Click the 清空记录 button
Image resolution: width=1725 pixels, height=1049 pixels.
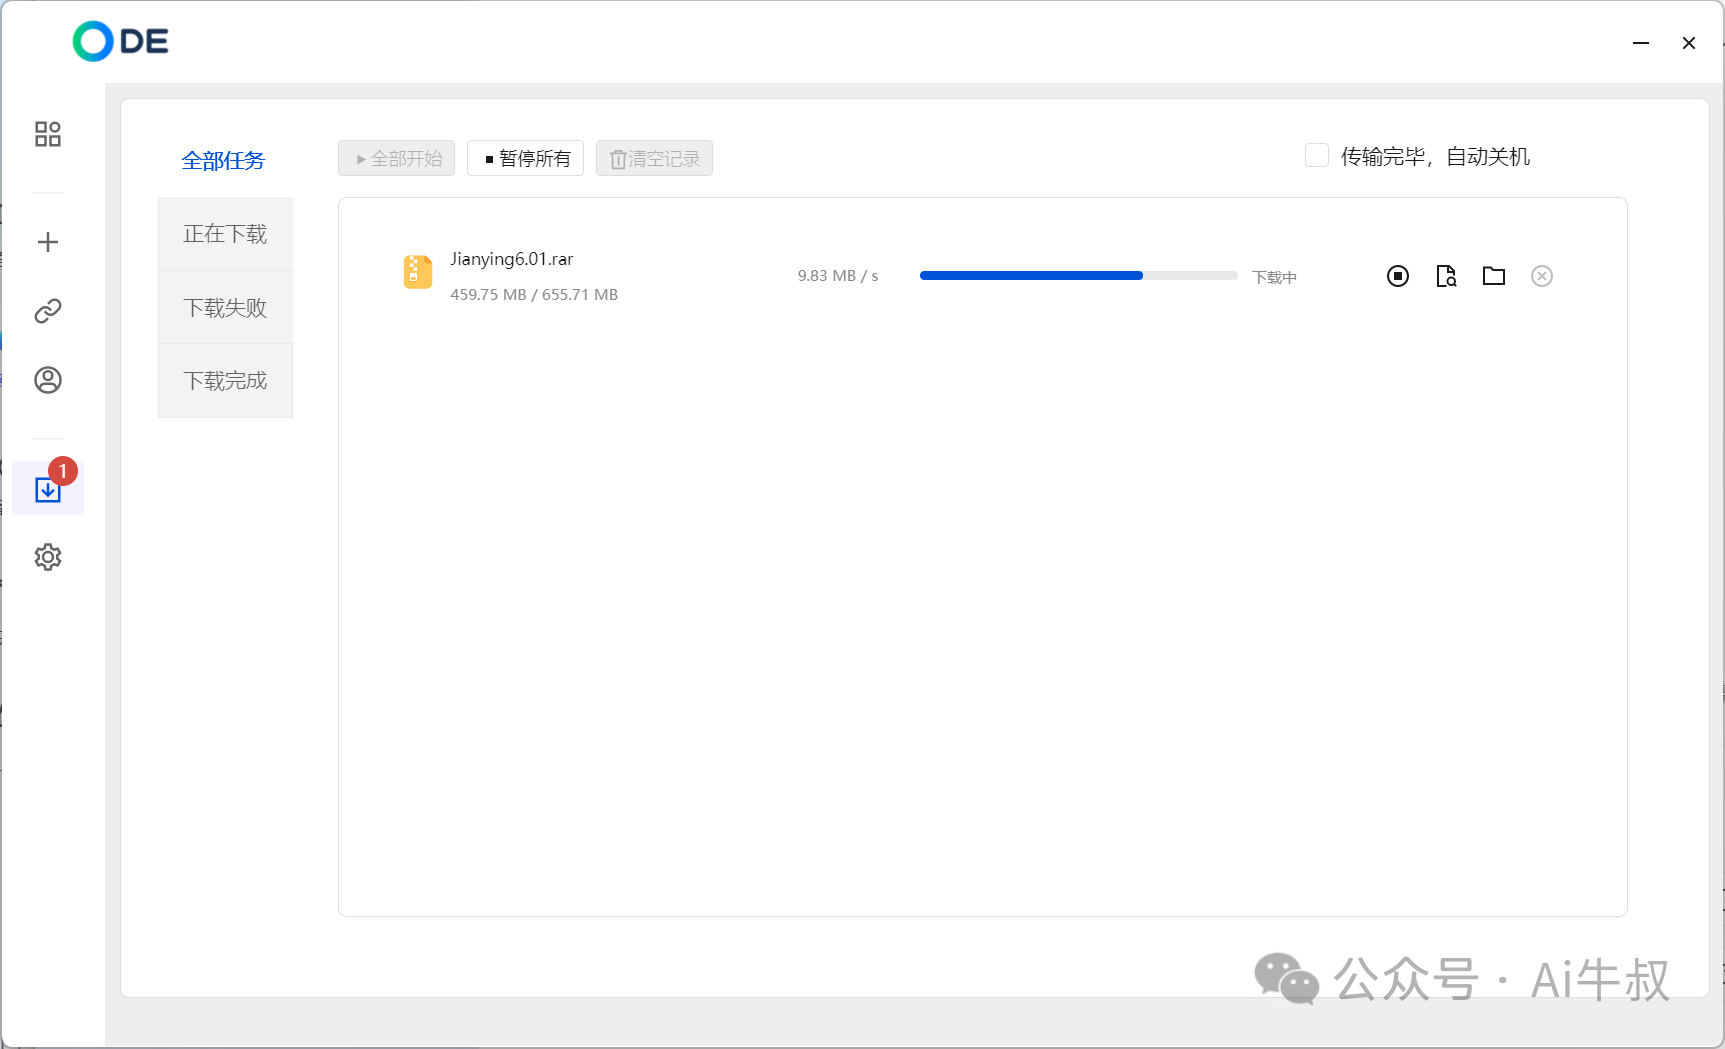(x=653, y=158)
